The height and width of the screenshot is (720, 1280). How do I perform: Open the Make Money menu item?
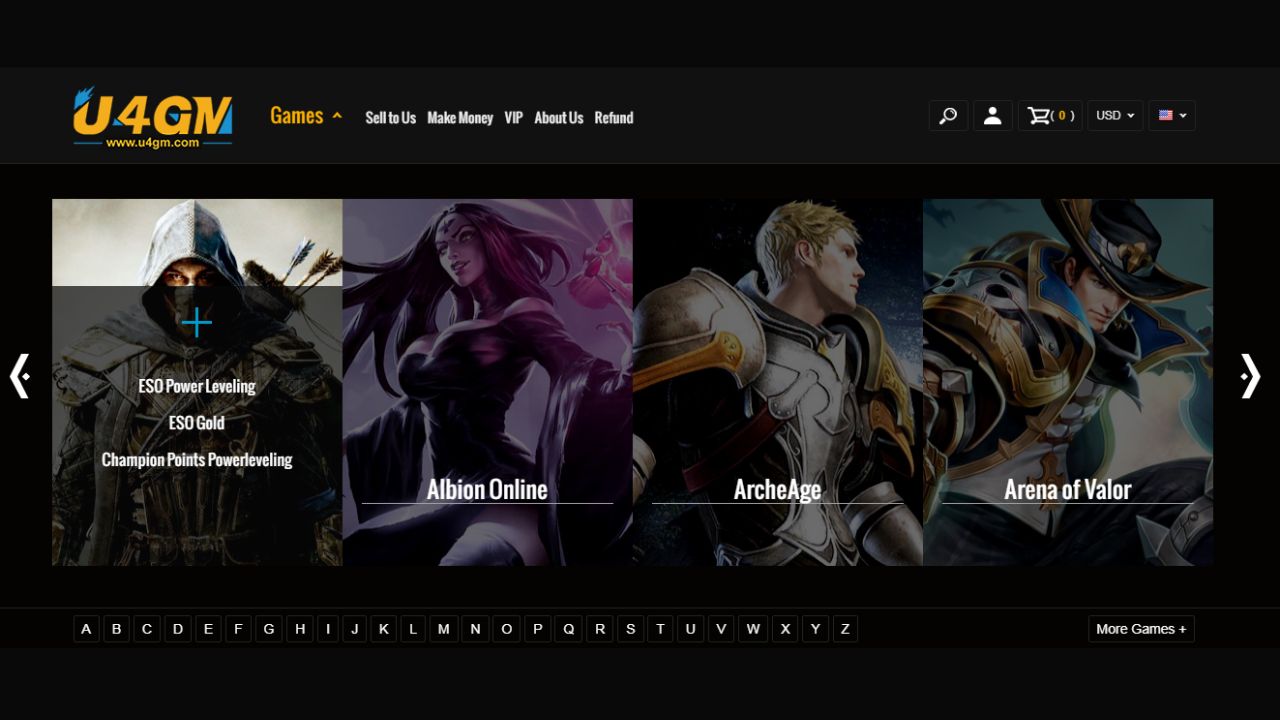click(460, 118)
